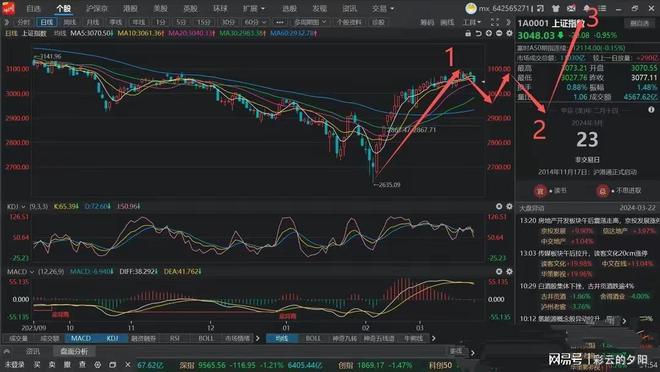Toggle the 均线 overlay indicator button
This screenshot has height=372, width=660.
(x=282, y=338)
